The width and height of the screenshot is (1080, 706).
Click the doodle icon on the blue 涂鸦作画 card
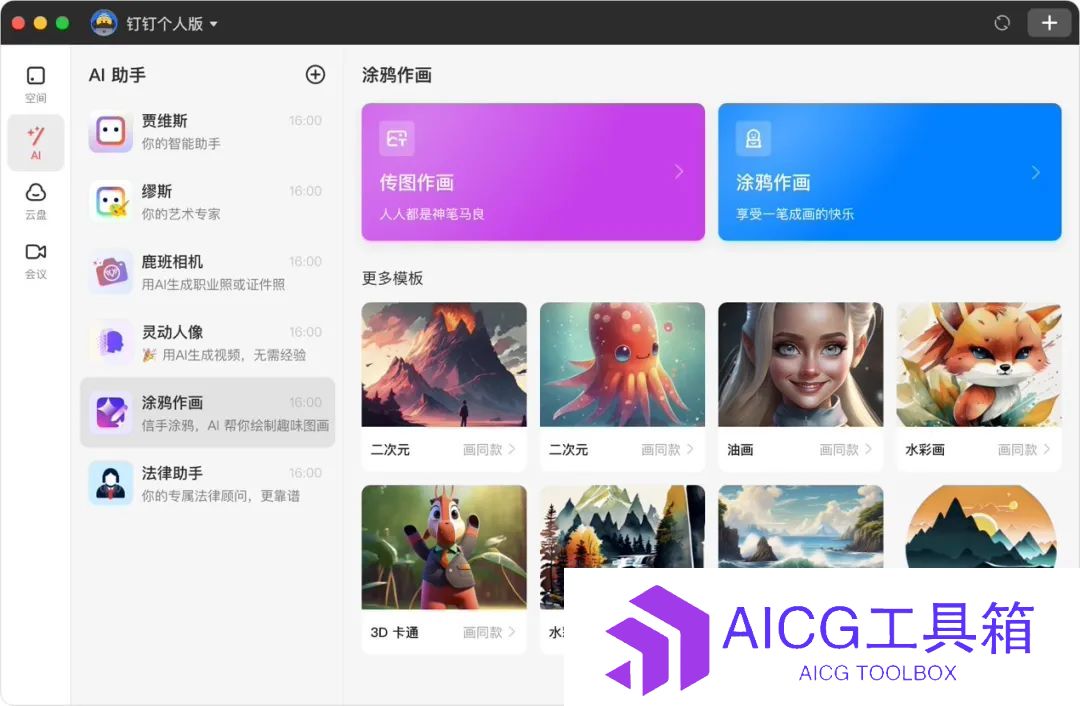click(x=754, y=138)
